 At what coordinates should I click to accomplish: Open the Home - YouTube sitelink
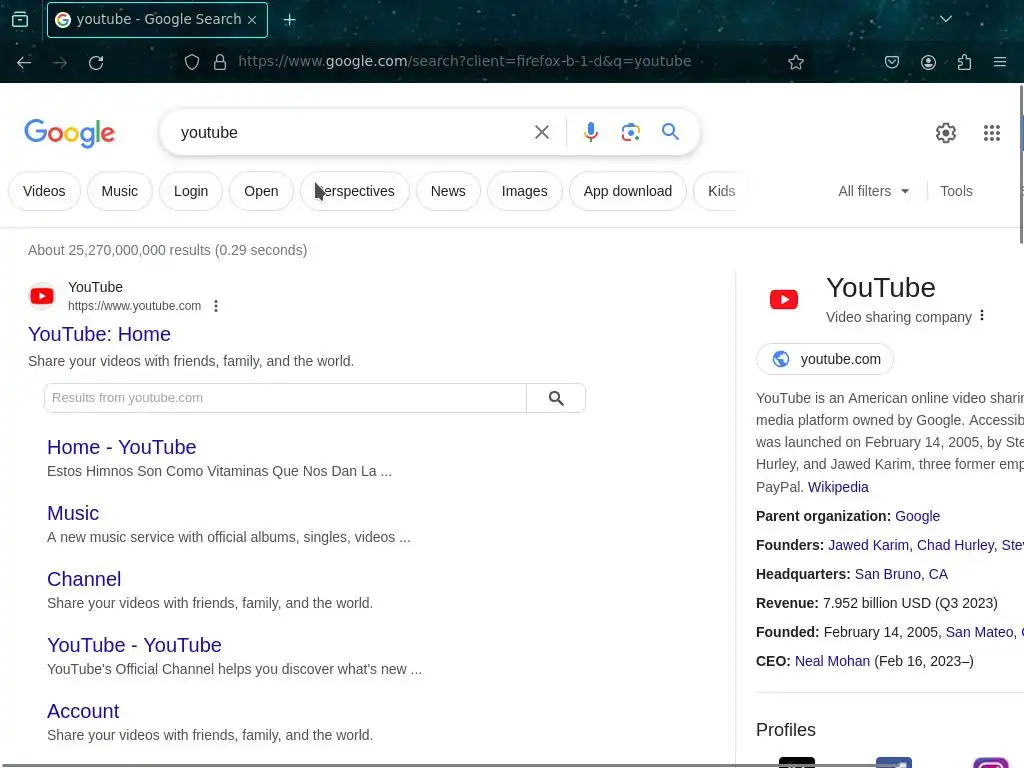[121, 447]
